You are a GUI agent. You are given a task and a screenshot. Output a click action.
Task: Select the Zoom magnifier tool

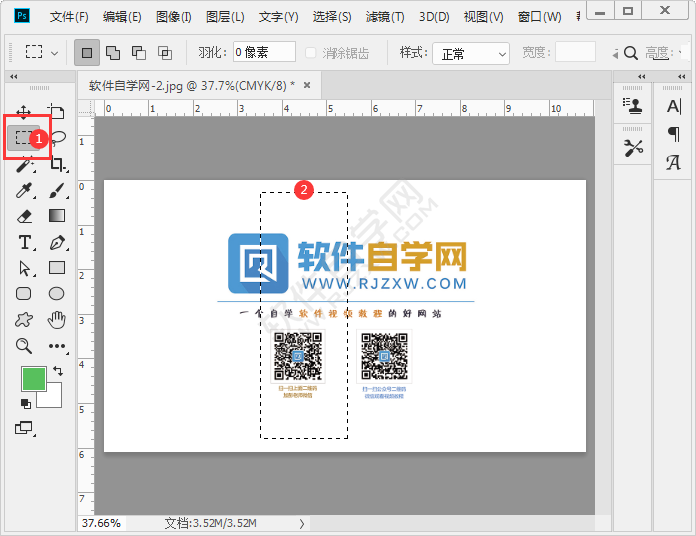click(x=24, y=346)
